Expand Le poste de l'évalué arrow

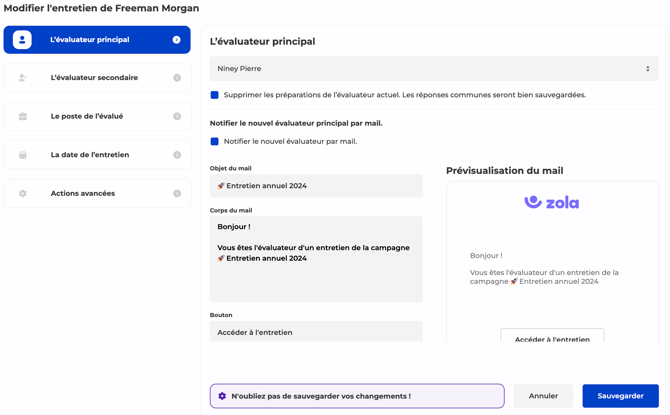point(177,117)
